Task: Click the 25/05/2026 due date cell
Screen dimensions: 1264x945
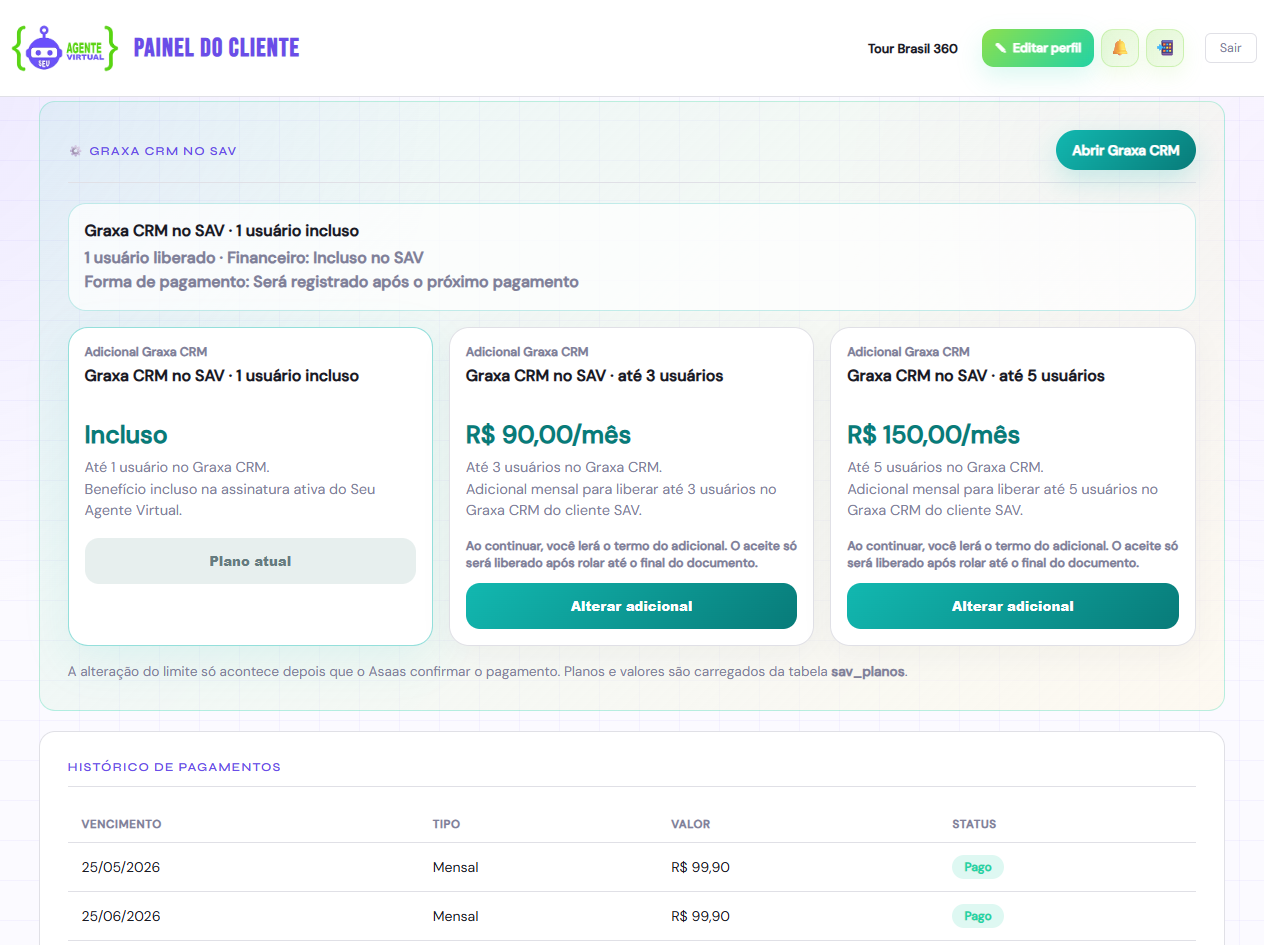Action: tap(121, 867)
